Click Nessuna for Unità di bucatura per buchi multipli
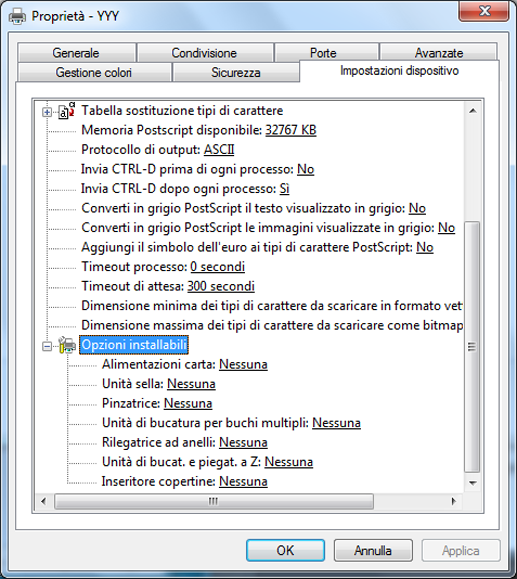The height and width of the screenshot is (579, 517). [x=336, y=423]
